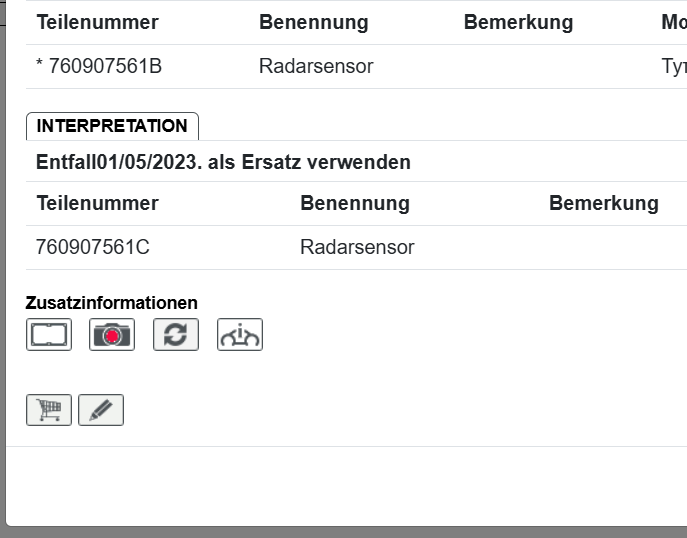Open the vehicle information icon
687x538 pixels.
[240, 335]
